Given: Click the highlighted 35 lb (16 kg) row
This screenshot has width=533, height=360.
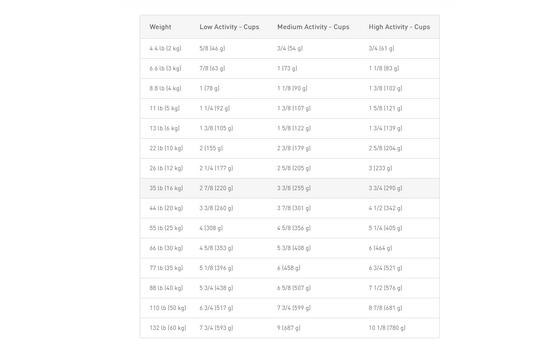Looking at the screenshot, I should click(x=290, y=188).
